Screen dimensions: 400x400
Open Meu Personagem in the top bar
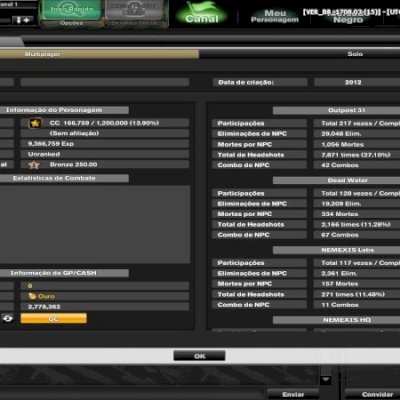[x=275, y=16]
